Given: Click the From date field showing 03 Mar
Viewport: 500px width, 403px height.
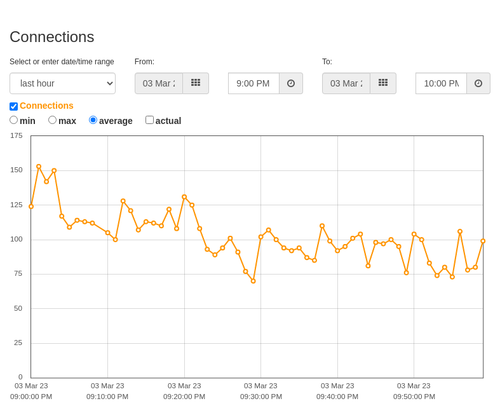Looking at the screenshot, I should pyautogui.click(x=159, y=83).
